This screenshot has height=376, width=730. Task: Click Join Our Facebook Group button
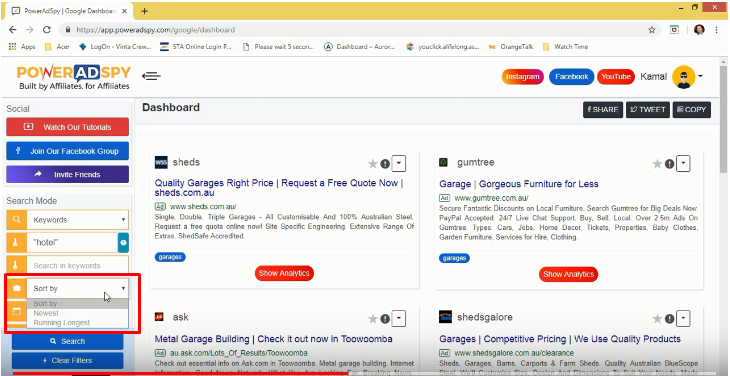[68, 151]
